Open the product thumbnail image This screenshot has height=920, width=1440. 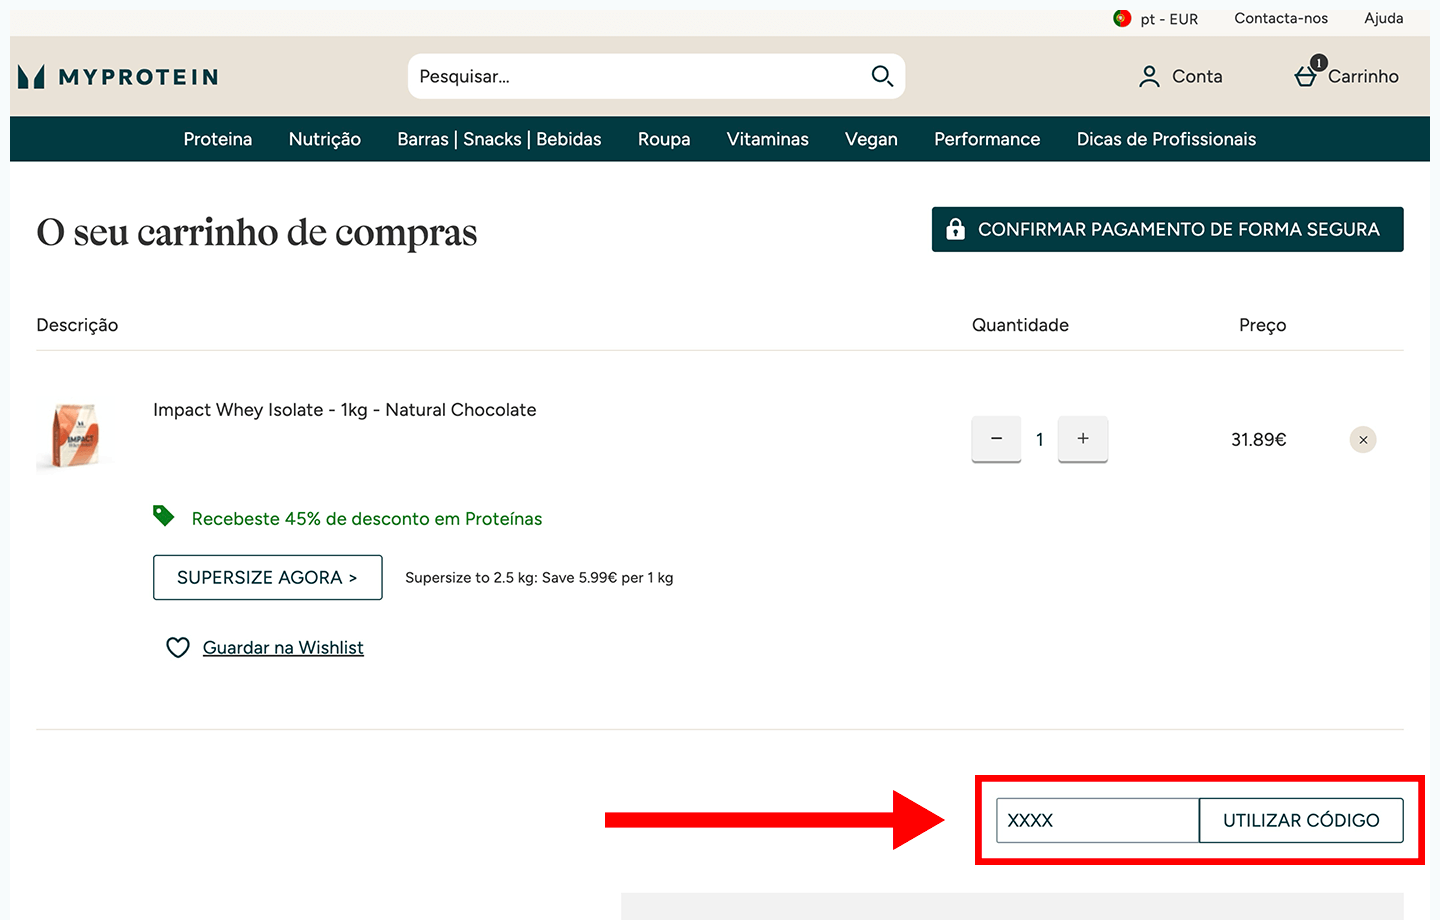pyautogui.click(x=74, y=436)
